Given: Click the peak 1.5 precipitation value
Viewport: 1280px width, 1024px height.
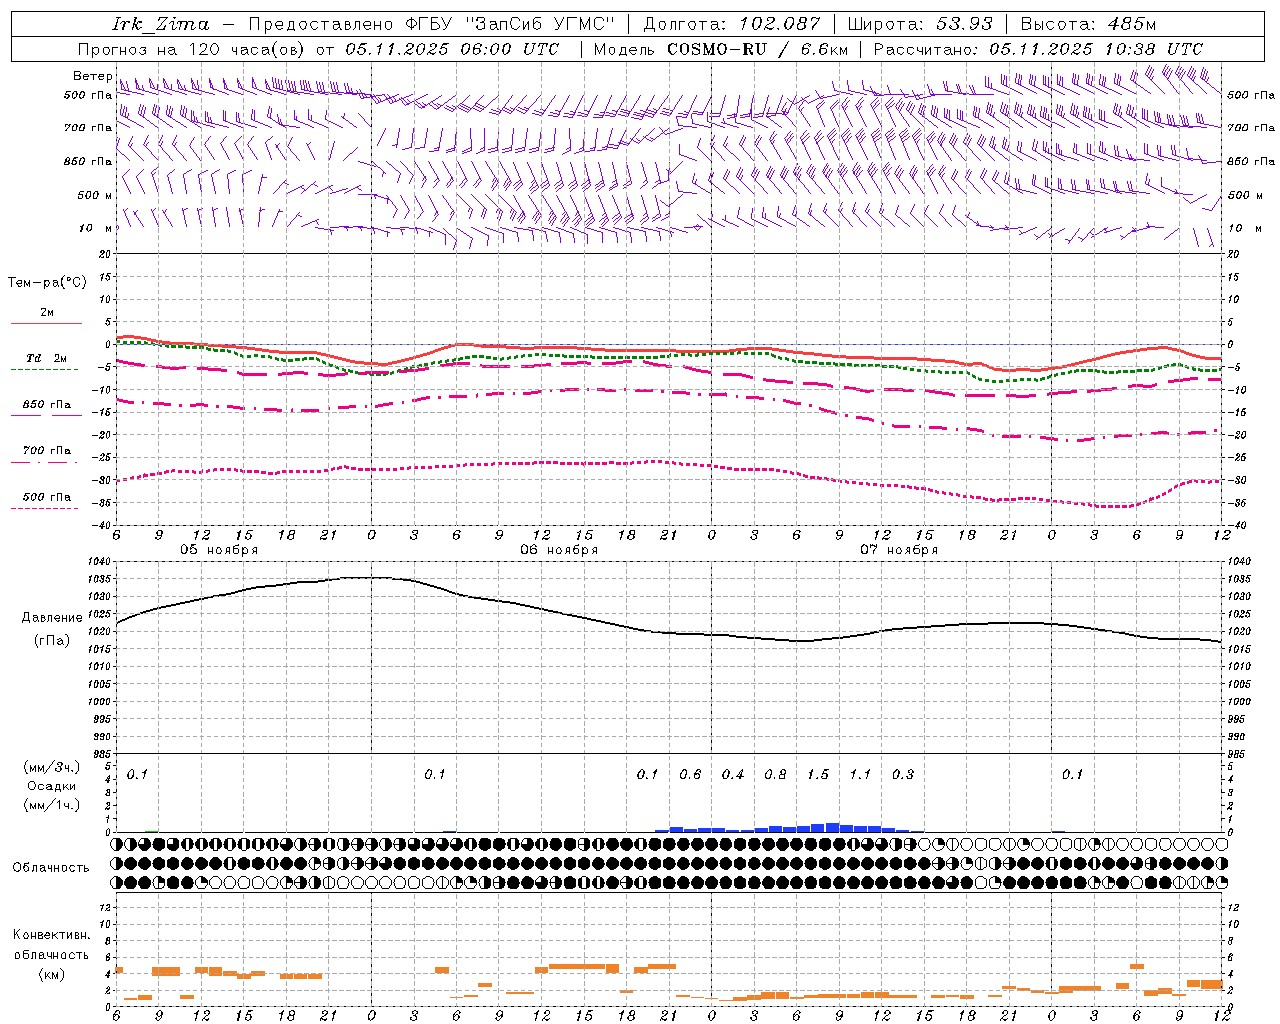Looking at the screenshot, I should coord(818,775).
